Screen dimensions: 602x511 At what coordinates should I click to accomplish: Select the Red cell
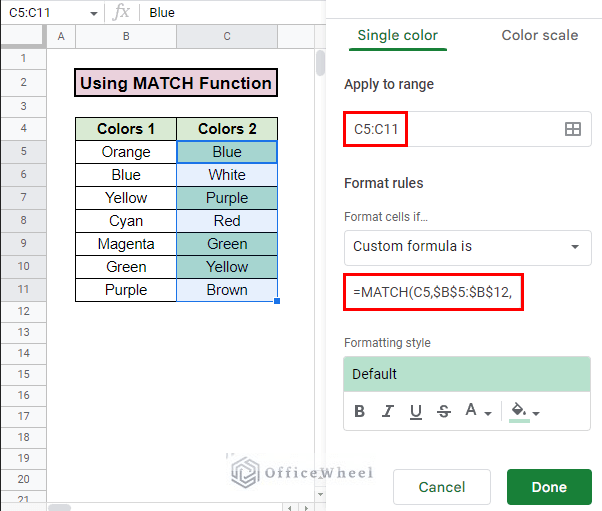227,221
